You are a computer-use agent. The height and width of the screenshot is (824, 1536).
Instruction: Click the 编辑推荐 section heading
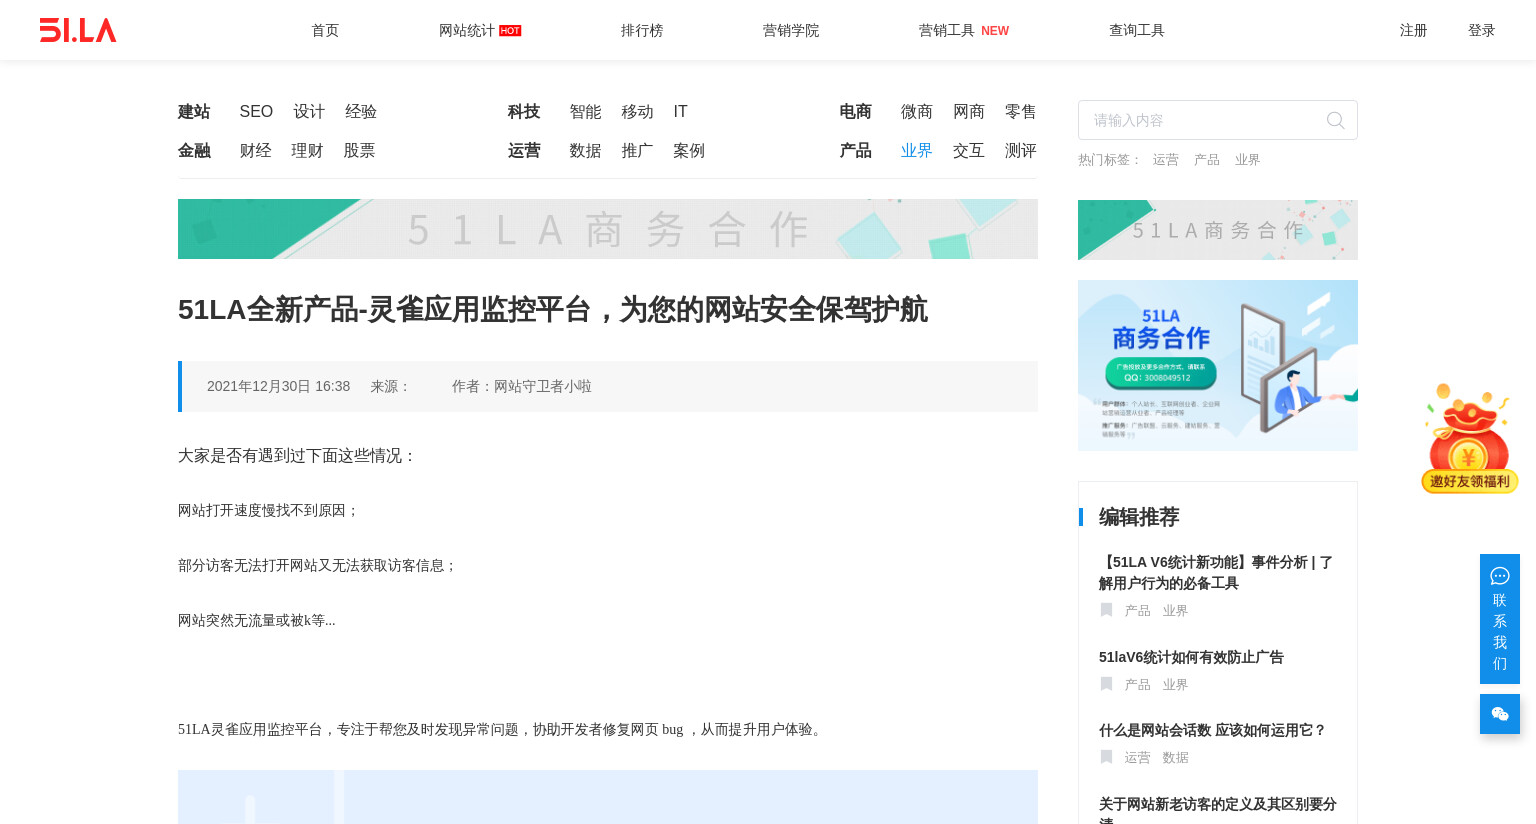[x=1139, y=517]
